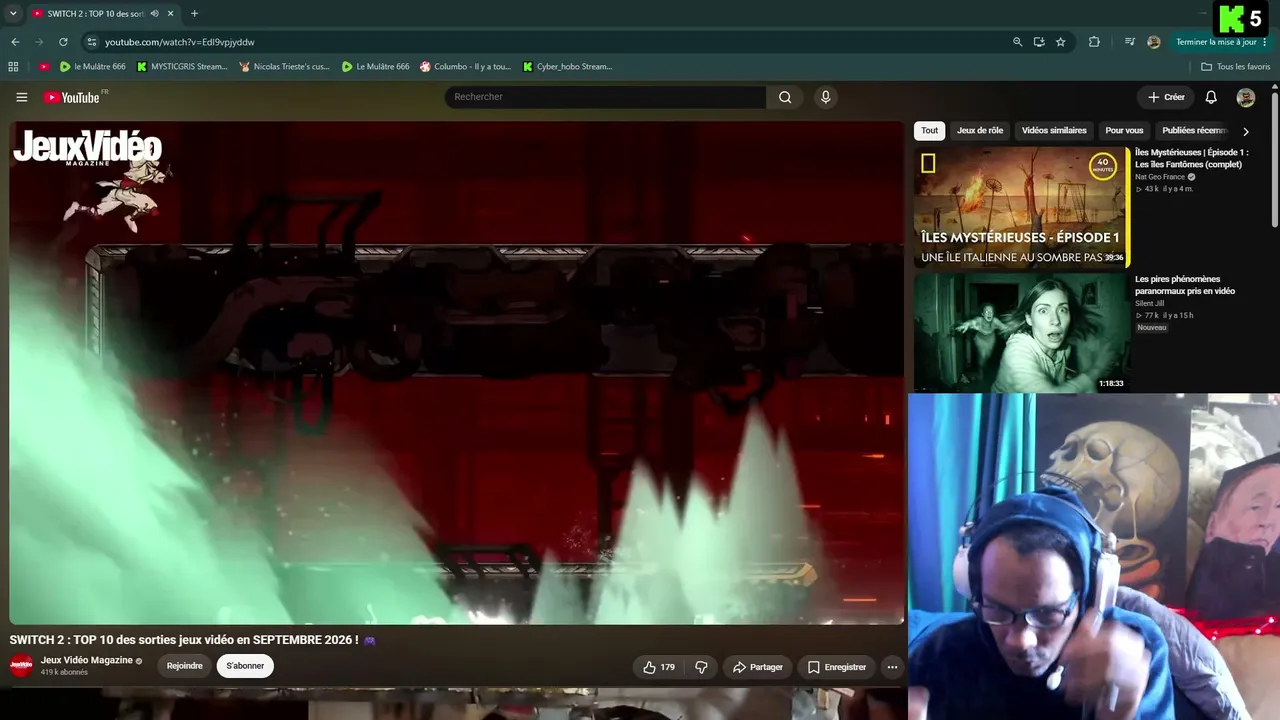The width and height of the screenshot is (1280, 720).
Task: Open the Créer menu
Action: click(x=1166, y=97)
